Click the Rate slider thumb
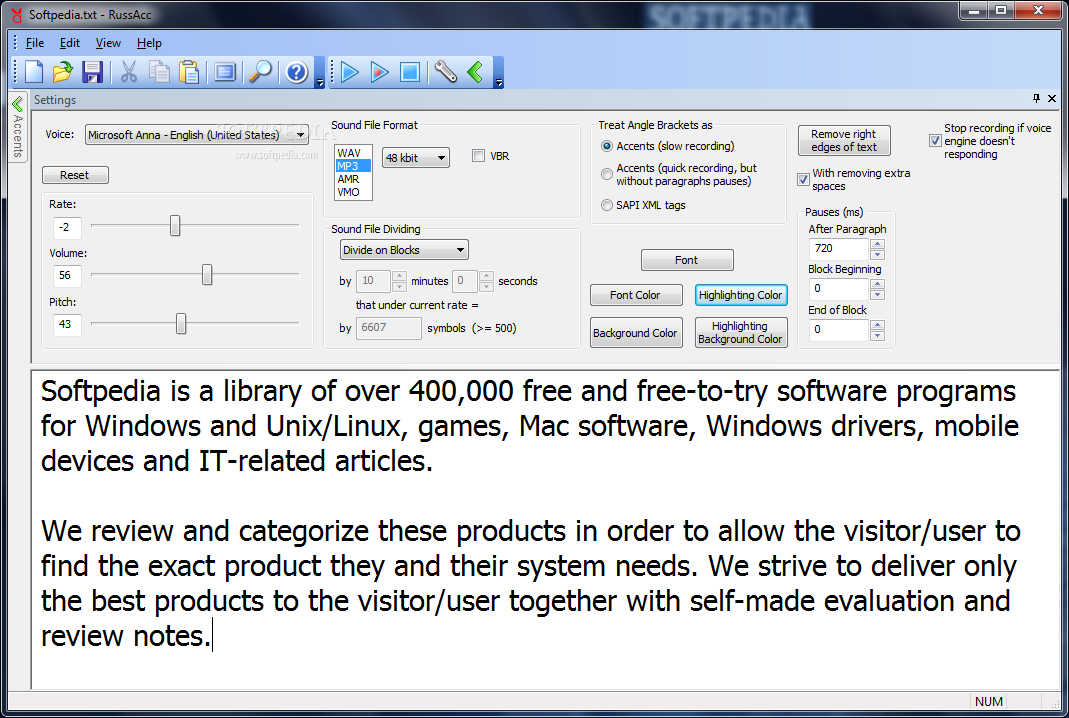This screenshot has height=718, width=1069. 175,225
